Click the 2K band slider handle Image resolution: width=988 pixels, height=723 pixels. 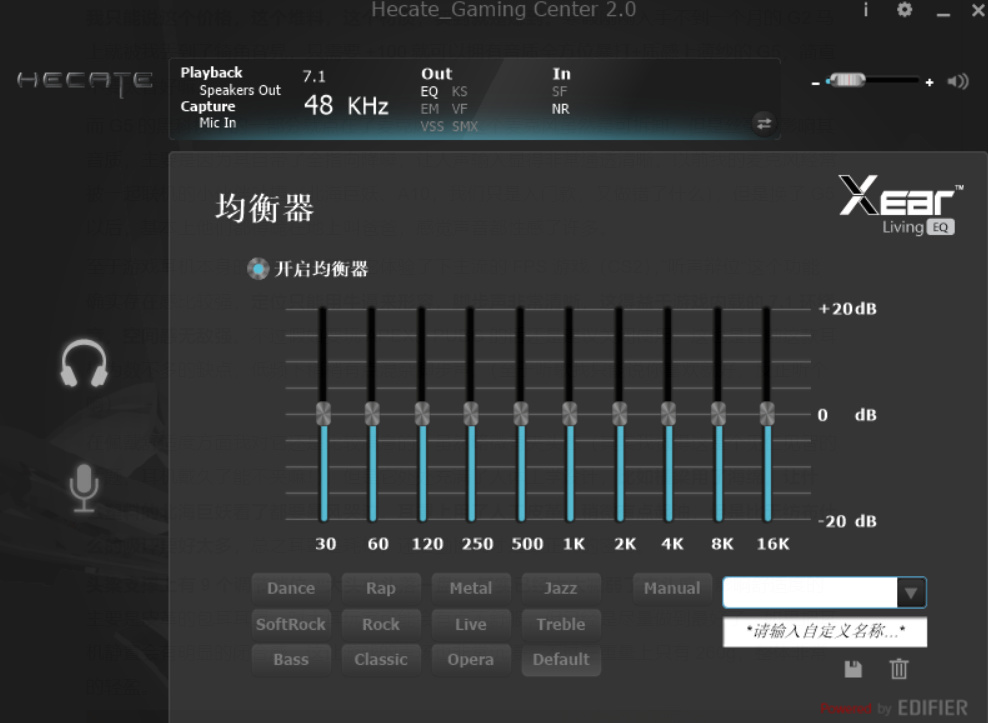[619, 414]
